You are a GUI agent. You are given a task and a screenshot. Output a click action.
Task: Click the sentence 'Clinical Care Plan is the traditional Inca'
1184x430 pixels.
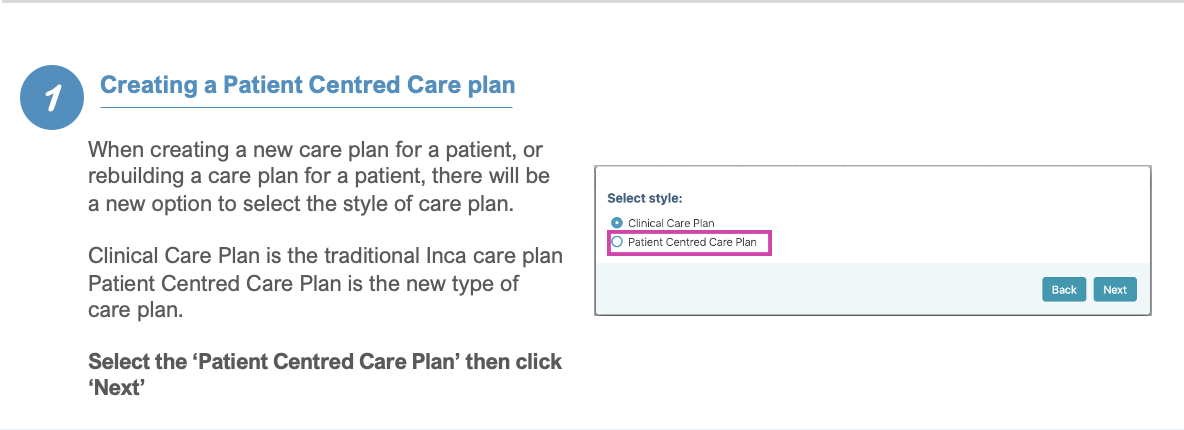[x=325, y=256]
